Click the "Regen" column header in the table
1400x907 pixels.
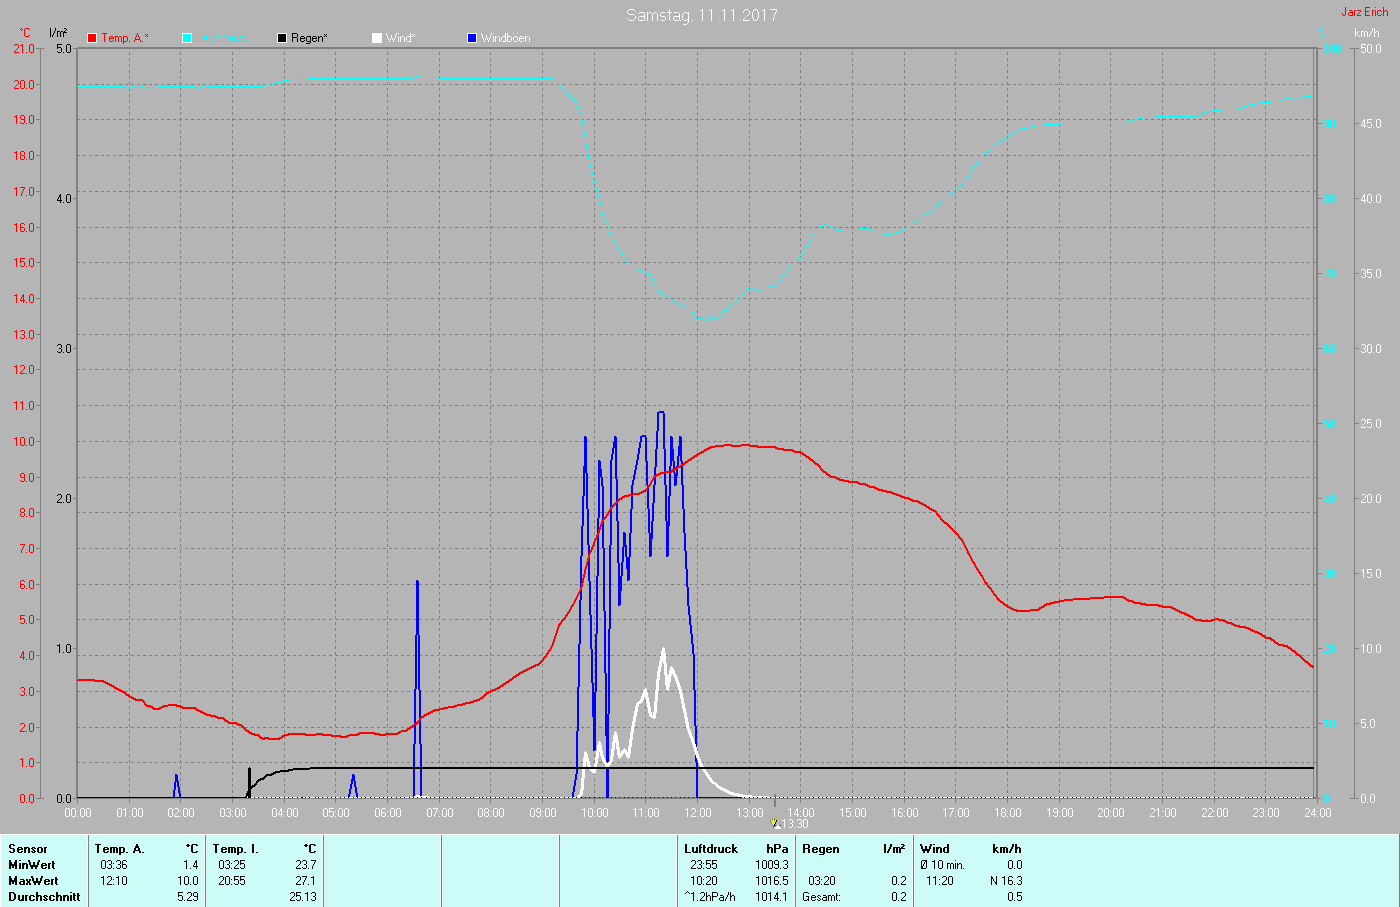pyautogui.click(x=821, y=849)
